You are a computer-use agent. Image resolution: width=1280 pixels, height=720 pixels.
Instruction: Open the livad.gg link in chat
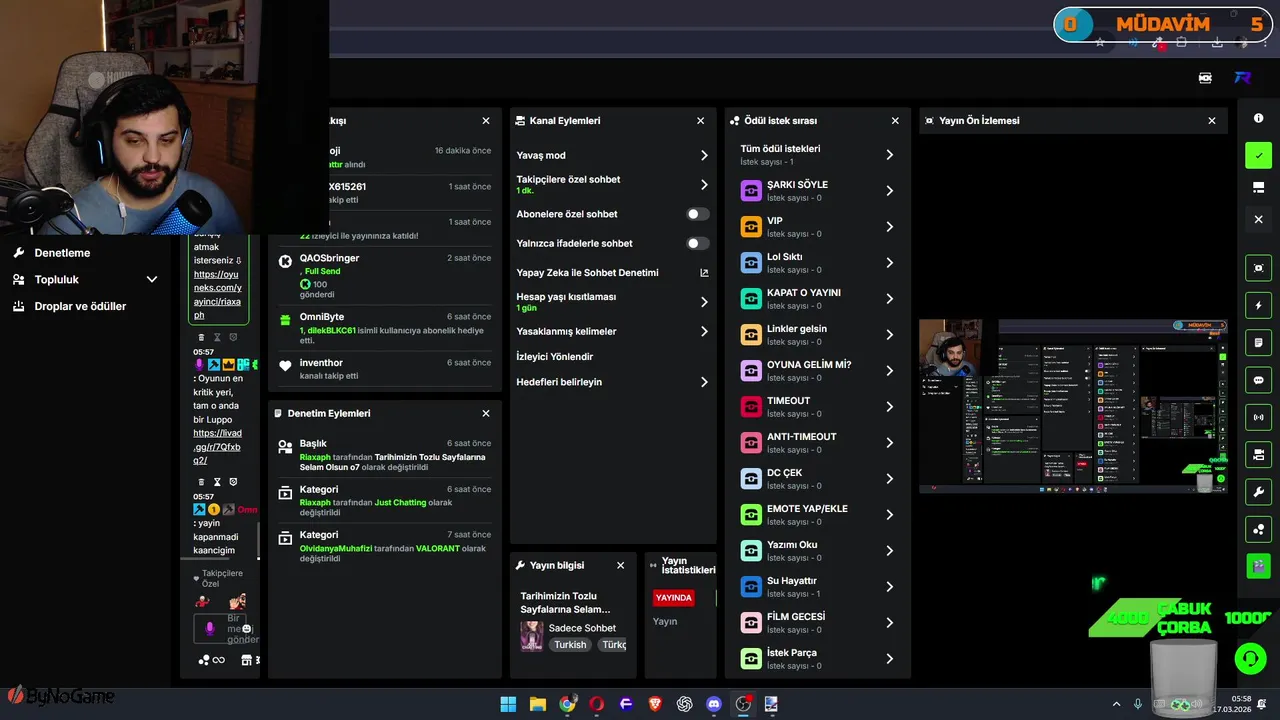tap(217, 447)
